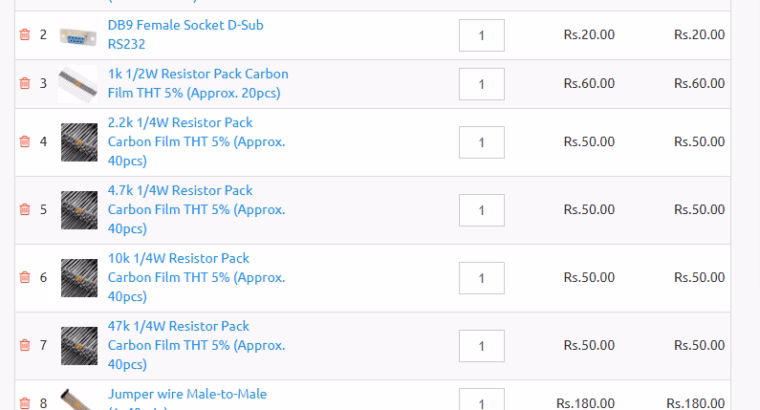
Task: Open DB9 Female Socket D-Sub product link
Action: pos(186,25)
